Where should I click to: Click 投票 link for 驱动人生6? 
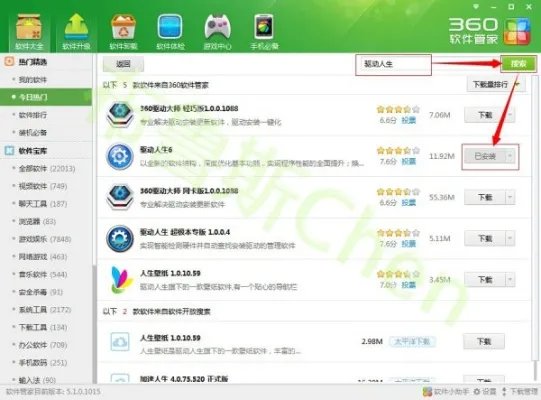tap(409, 162)
